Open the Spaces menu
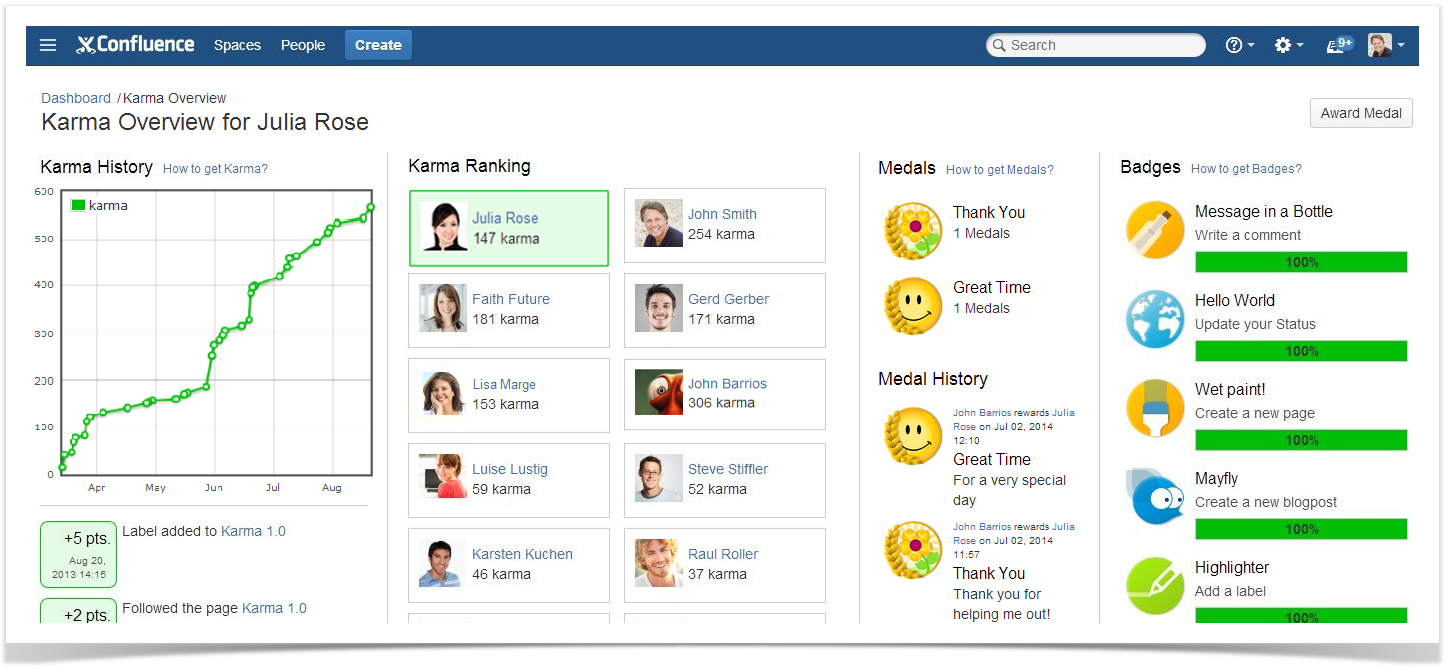Screen dimensions: 1453x672 237,45
